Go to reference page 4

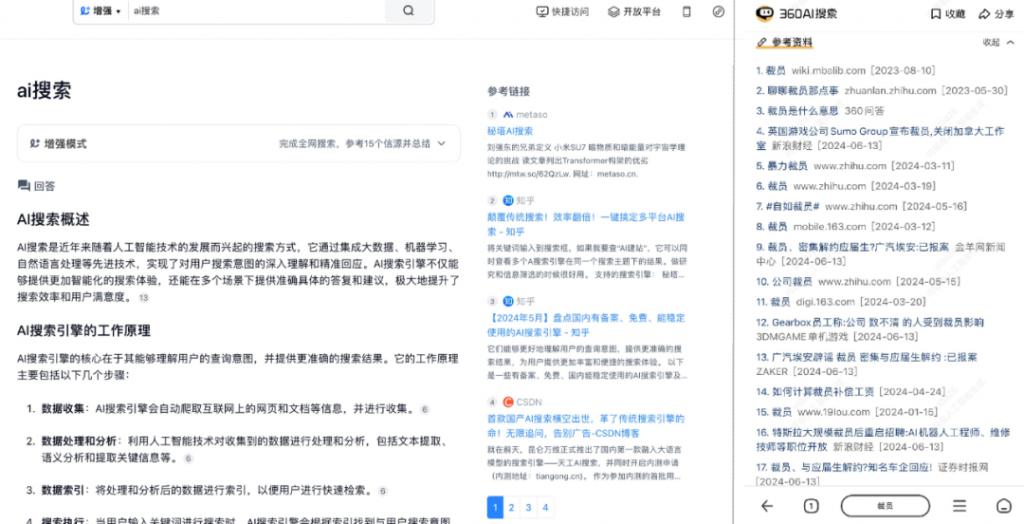[545, 507]
